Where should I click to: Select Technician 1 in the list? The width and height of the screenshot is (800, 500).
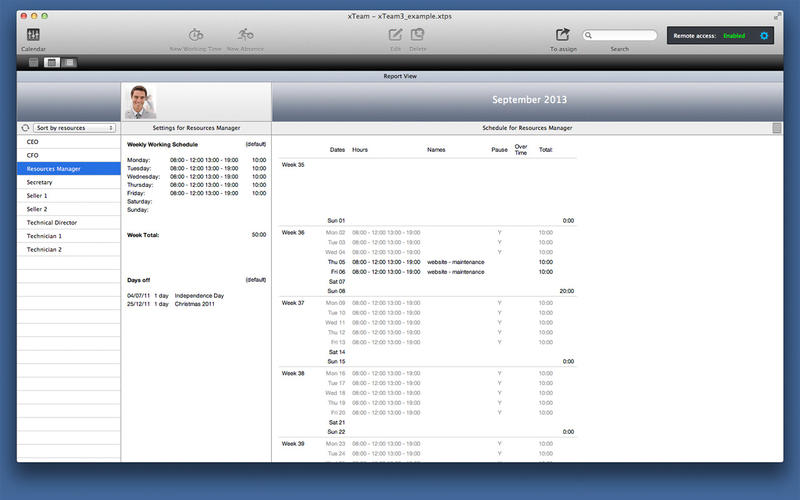pos(69,236)
